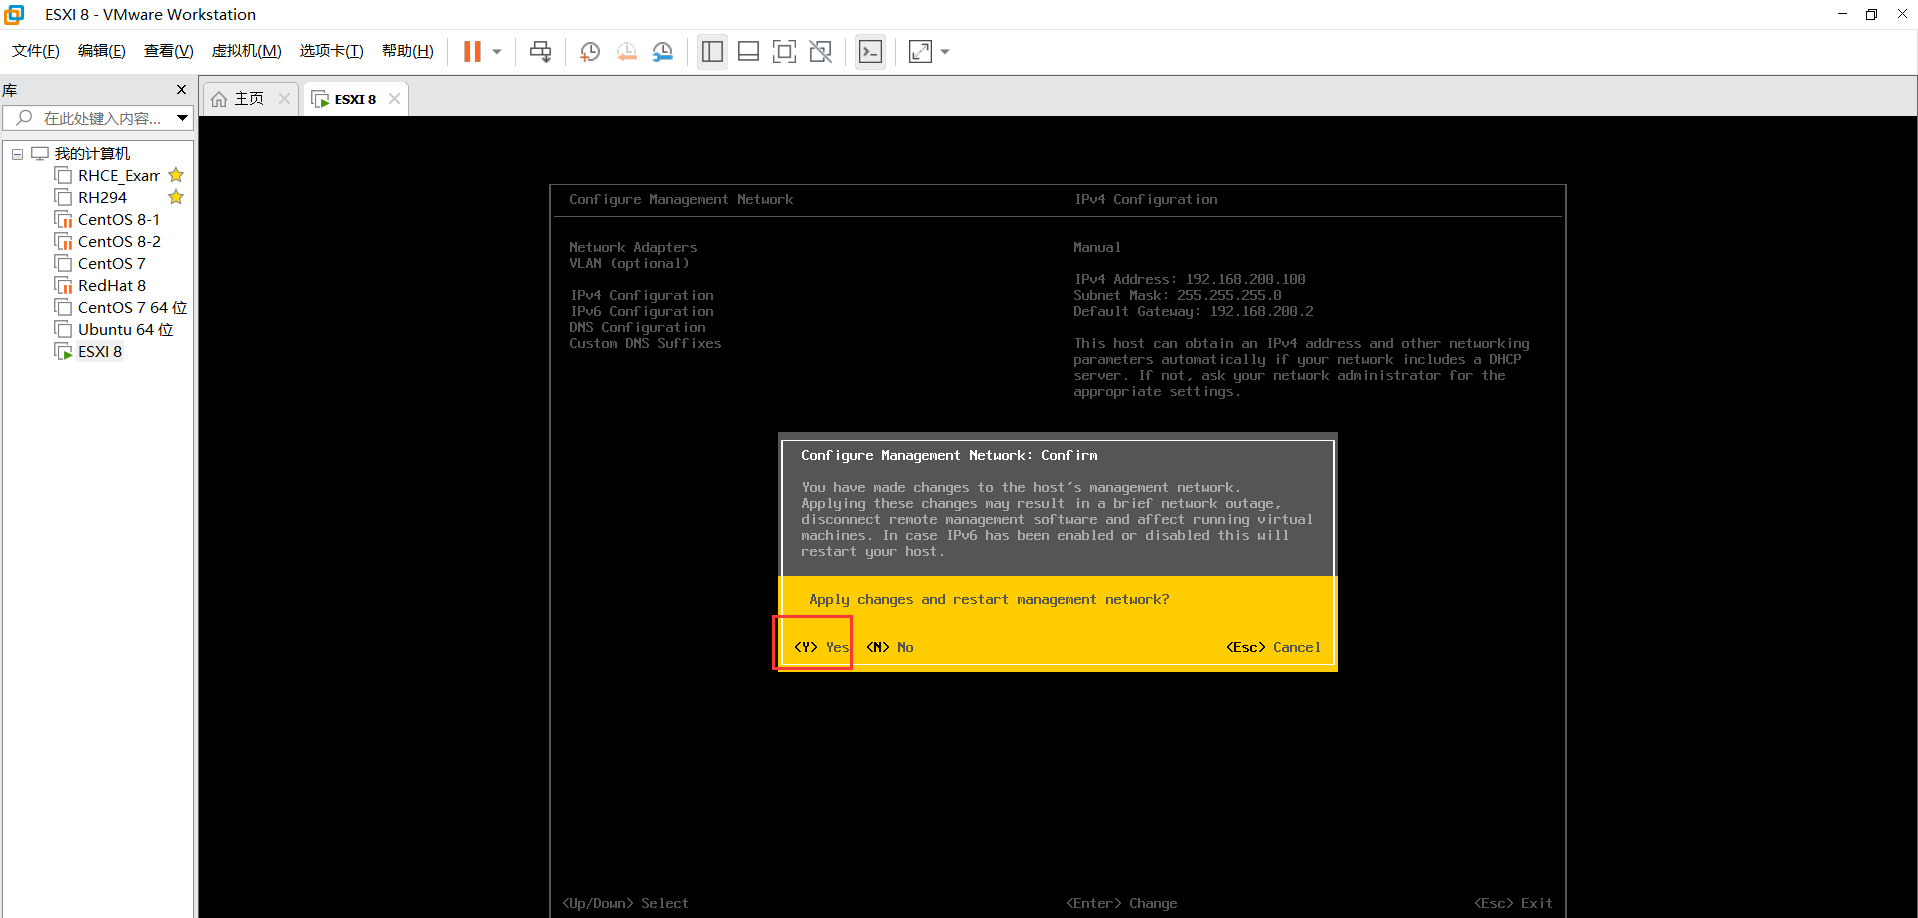Select IPv4 Configuration in the ESXi menu
The height and width of the screenshot is (918, 1918).
click(642, 295)
